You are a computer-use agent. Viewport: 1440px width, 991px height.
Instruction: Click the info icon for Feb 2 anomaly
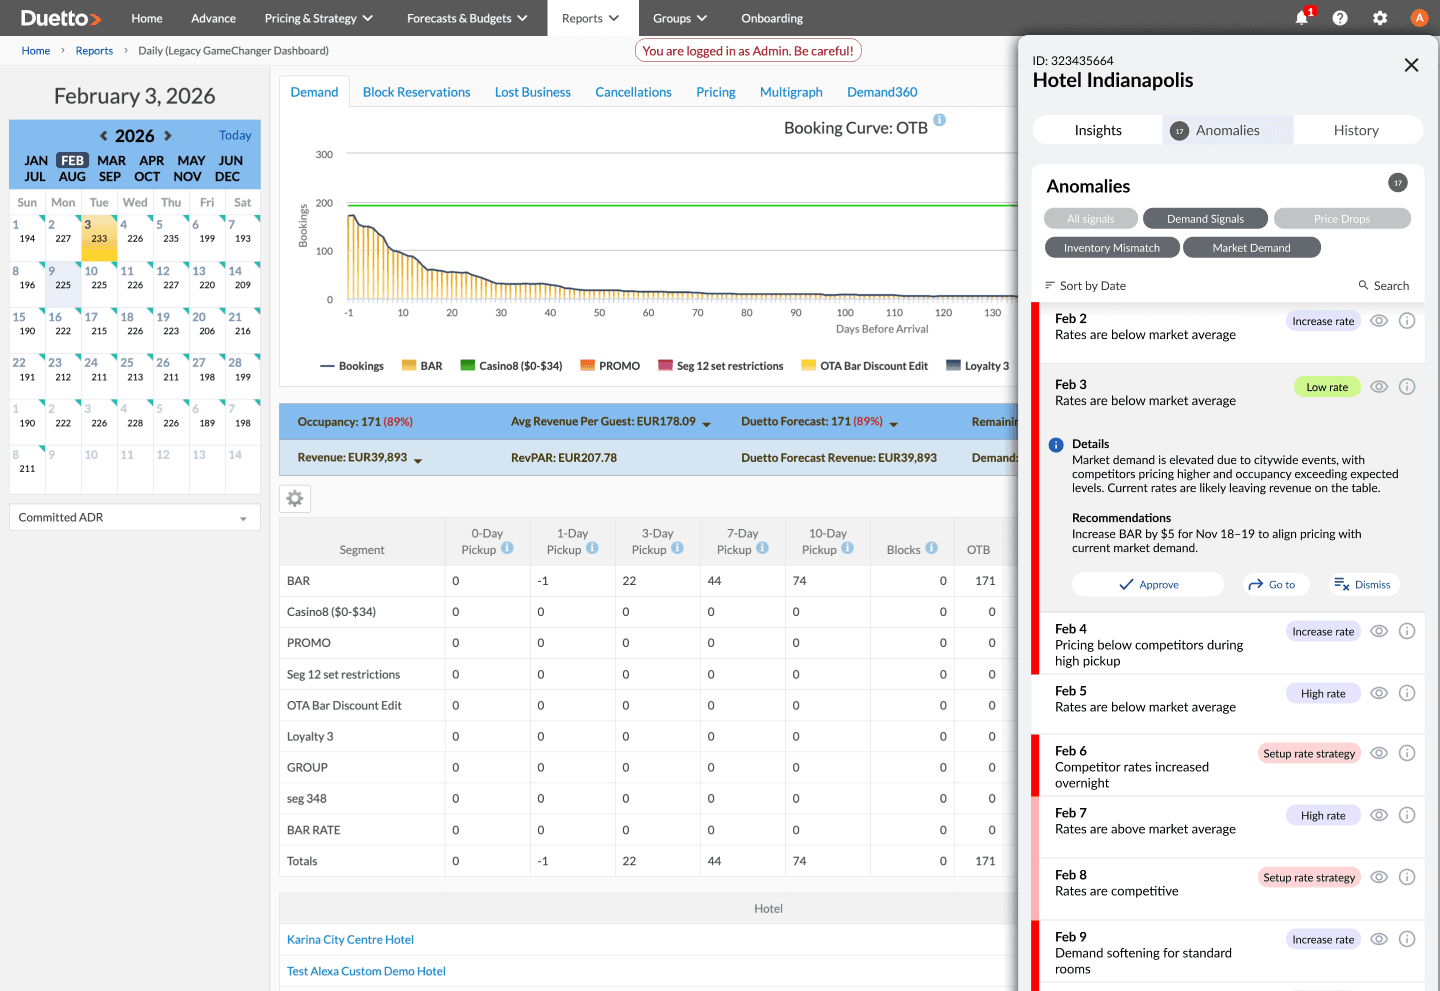tap(1407, 321)
